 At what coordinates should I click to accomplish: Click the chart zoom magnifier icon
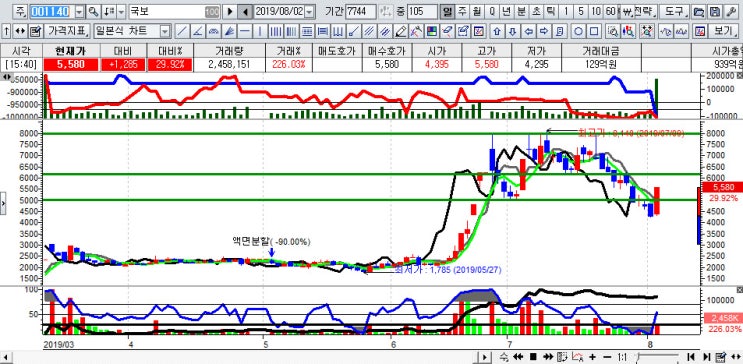613,32
